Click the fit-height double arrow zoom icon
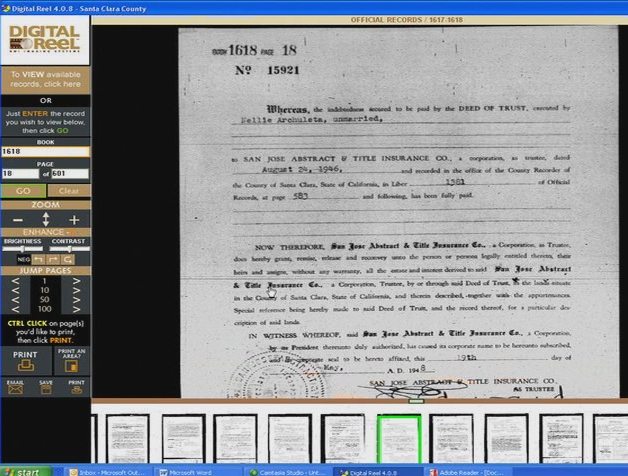Viewport: 628px width, 476px height. click(x=46, y=220)
